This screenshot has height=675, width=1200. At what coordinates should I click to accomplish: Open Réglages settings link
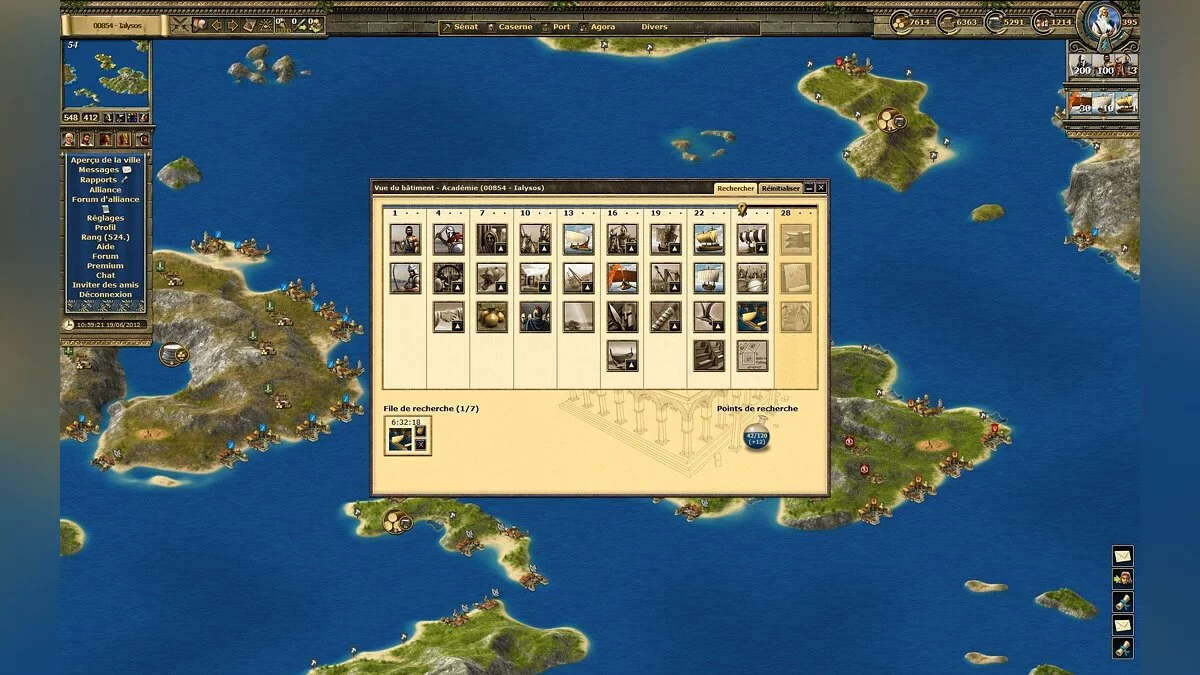(x=105, y=218)
